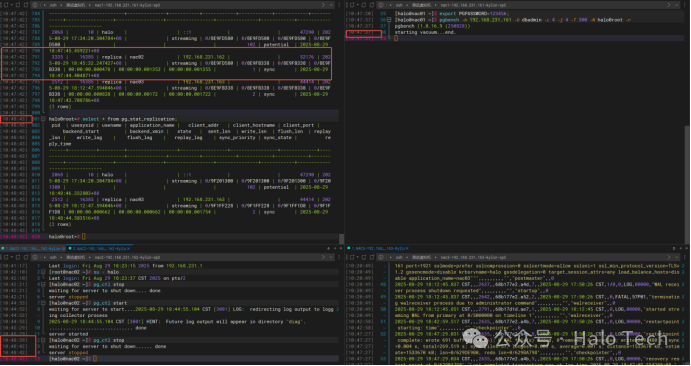The image size is (691, 366).
Task: Open arrow beside new-session icon, pgbench pane
Action: [357, 5]
